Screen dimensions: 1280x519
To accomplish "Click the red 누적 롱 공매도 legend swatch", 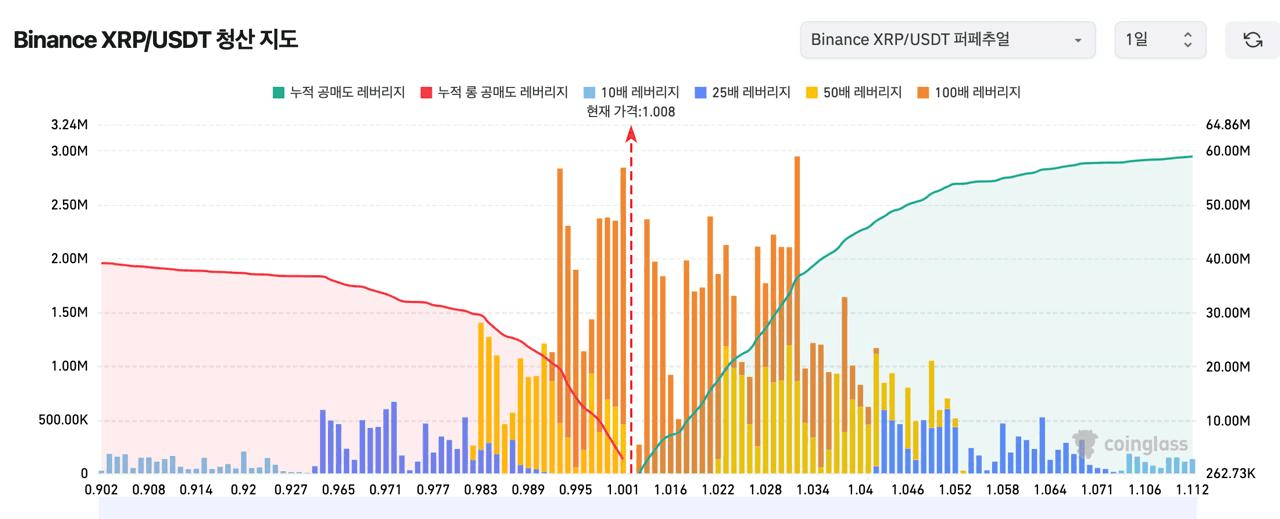I will coord(427,92).
